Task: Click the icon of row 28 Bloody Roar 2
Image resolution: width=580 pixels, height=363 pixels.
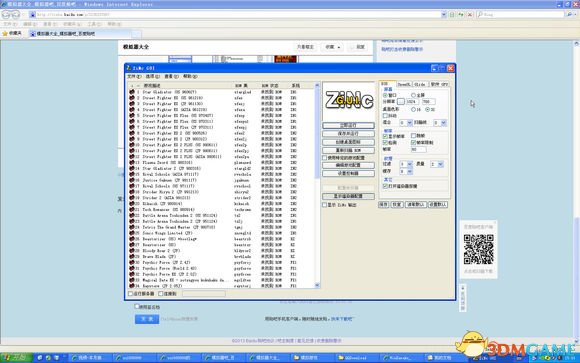Action: [x=132, y=251]
